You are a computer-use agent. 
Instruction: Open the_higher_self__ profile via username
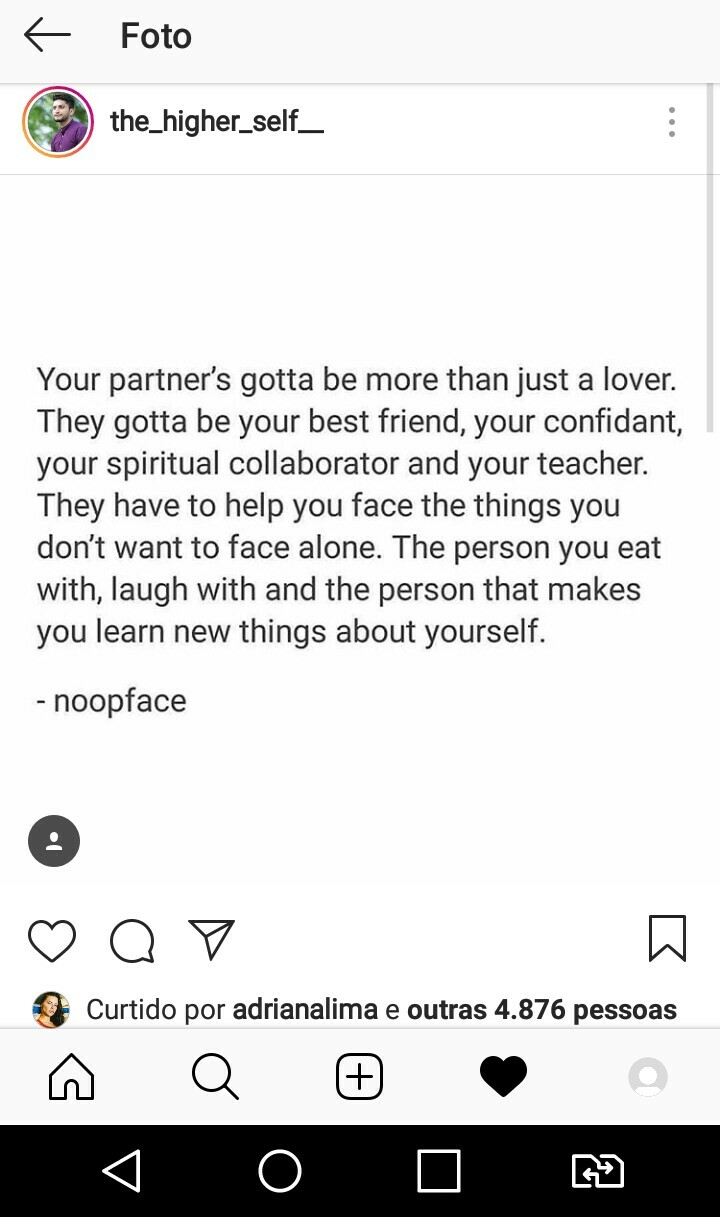point(217,122)
